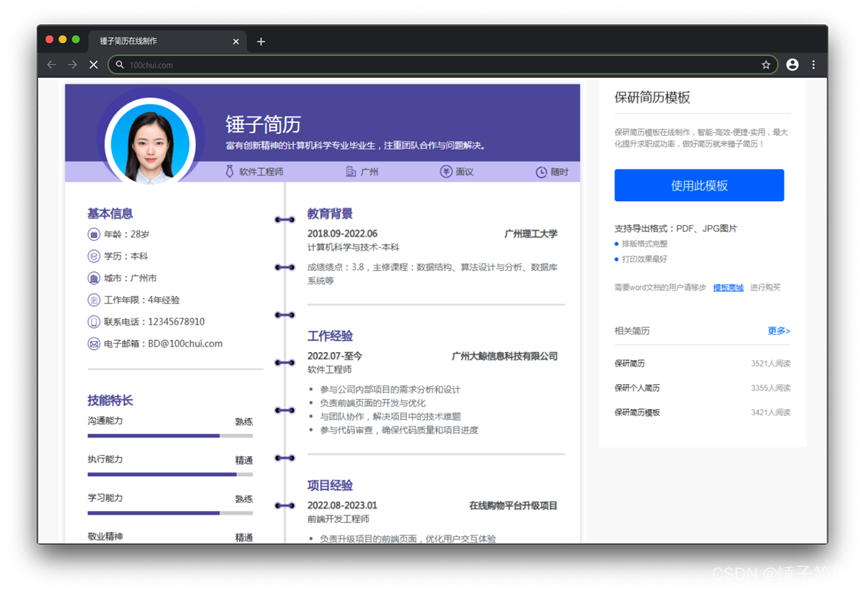865x593 pixels.
Task: Open the browser profile avatar
Action: (x=792, y=65)
